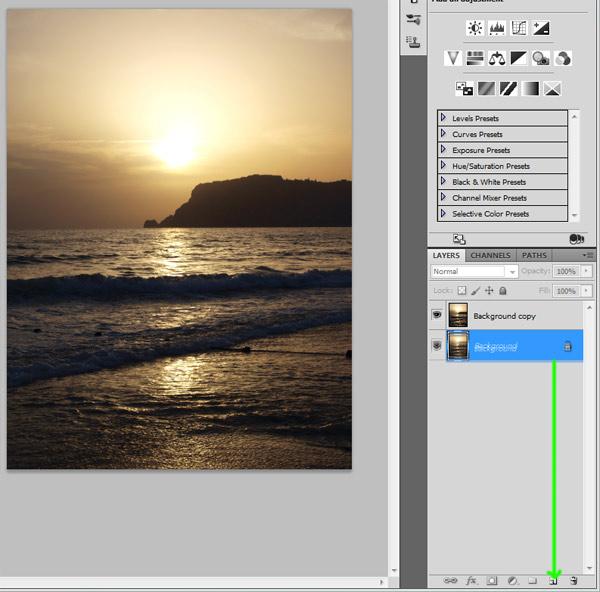Open the blend mode Normal dropdown
The height and width of the screenshot is (592, 600).
tap(474, 271)
